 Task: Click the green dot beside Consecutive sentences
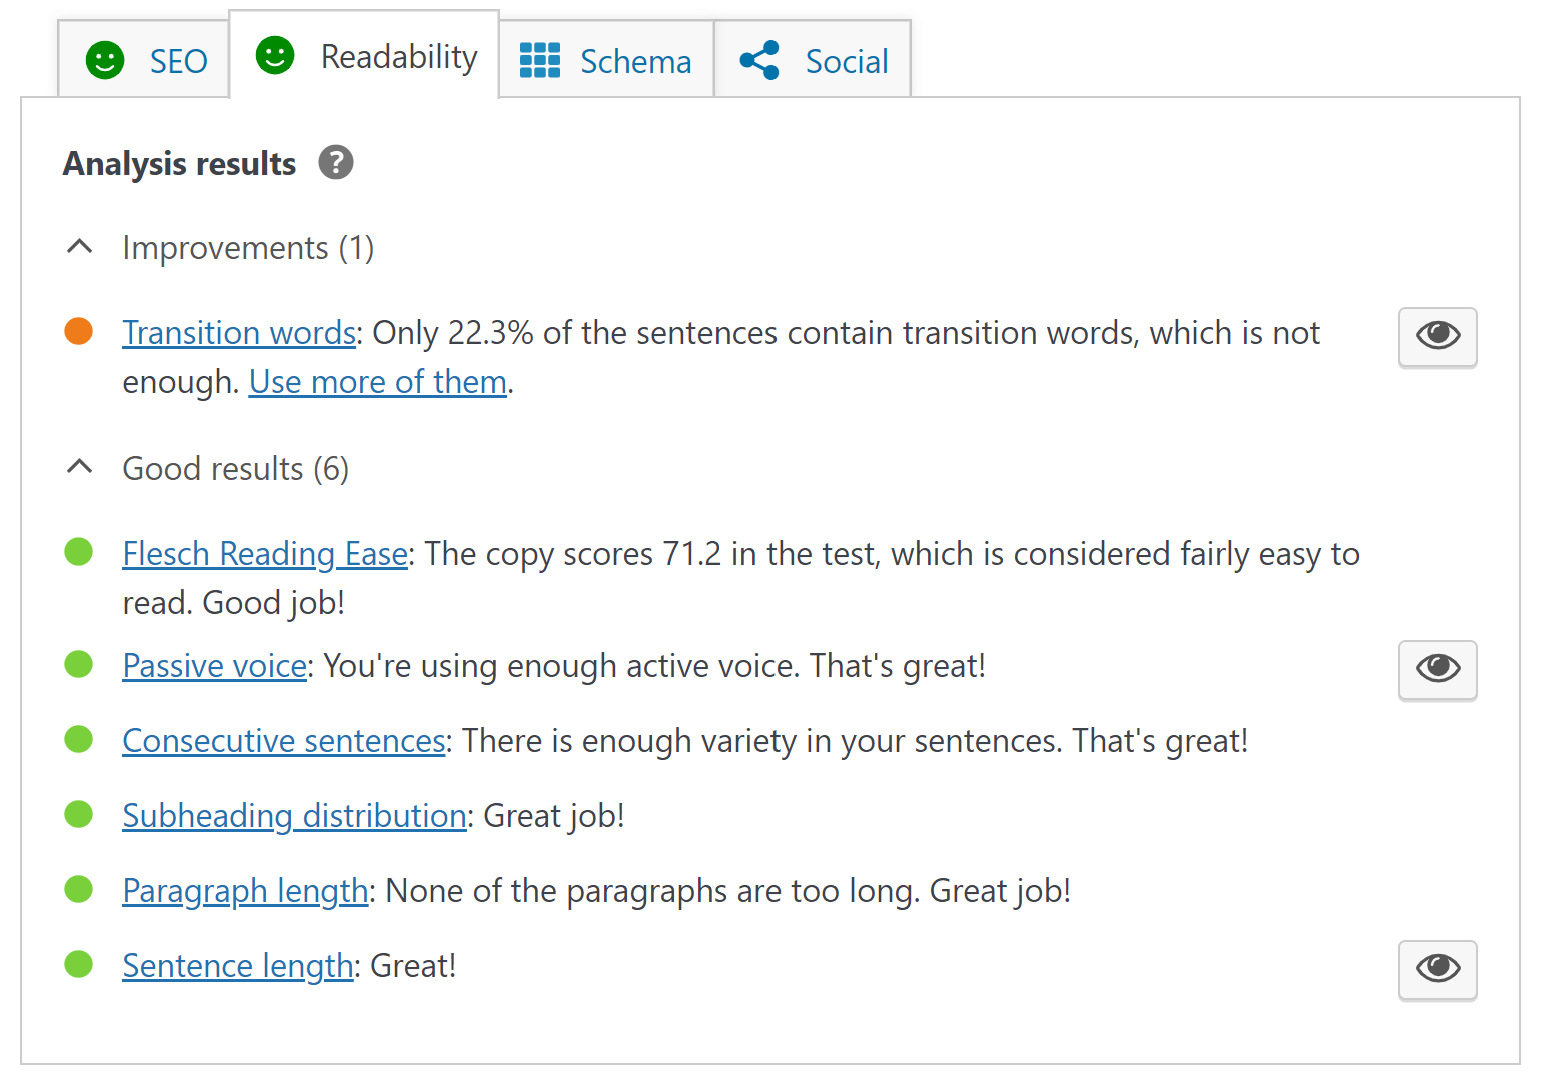(x=78, y=739)
